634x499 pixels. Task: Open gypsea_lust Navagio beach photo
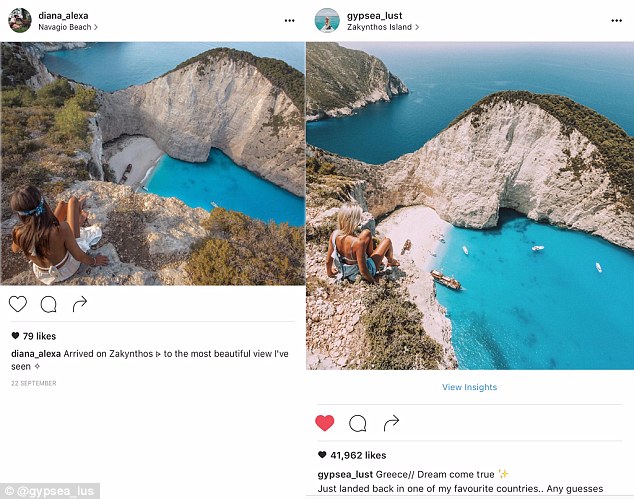point(469,205)
